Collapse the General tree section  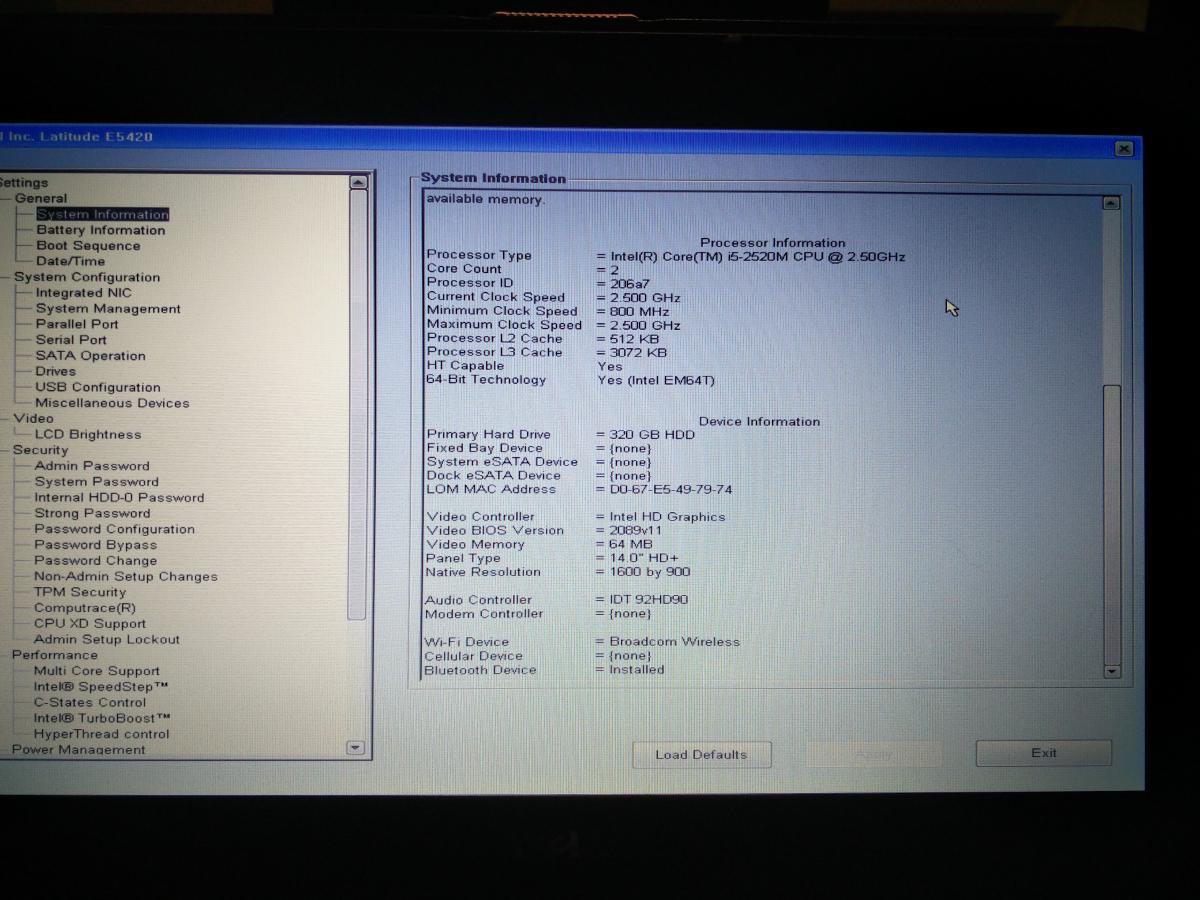(x=40, y=198)
